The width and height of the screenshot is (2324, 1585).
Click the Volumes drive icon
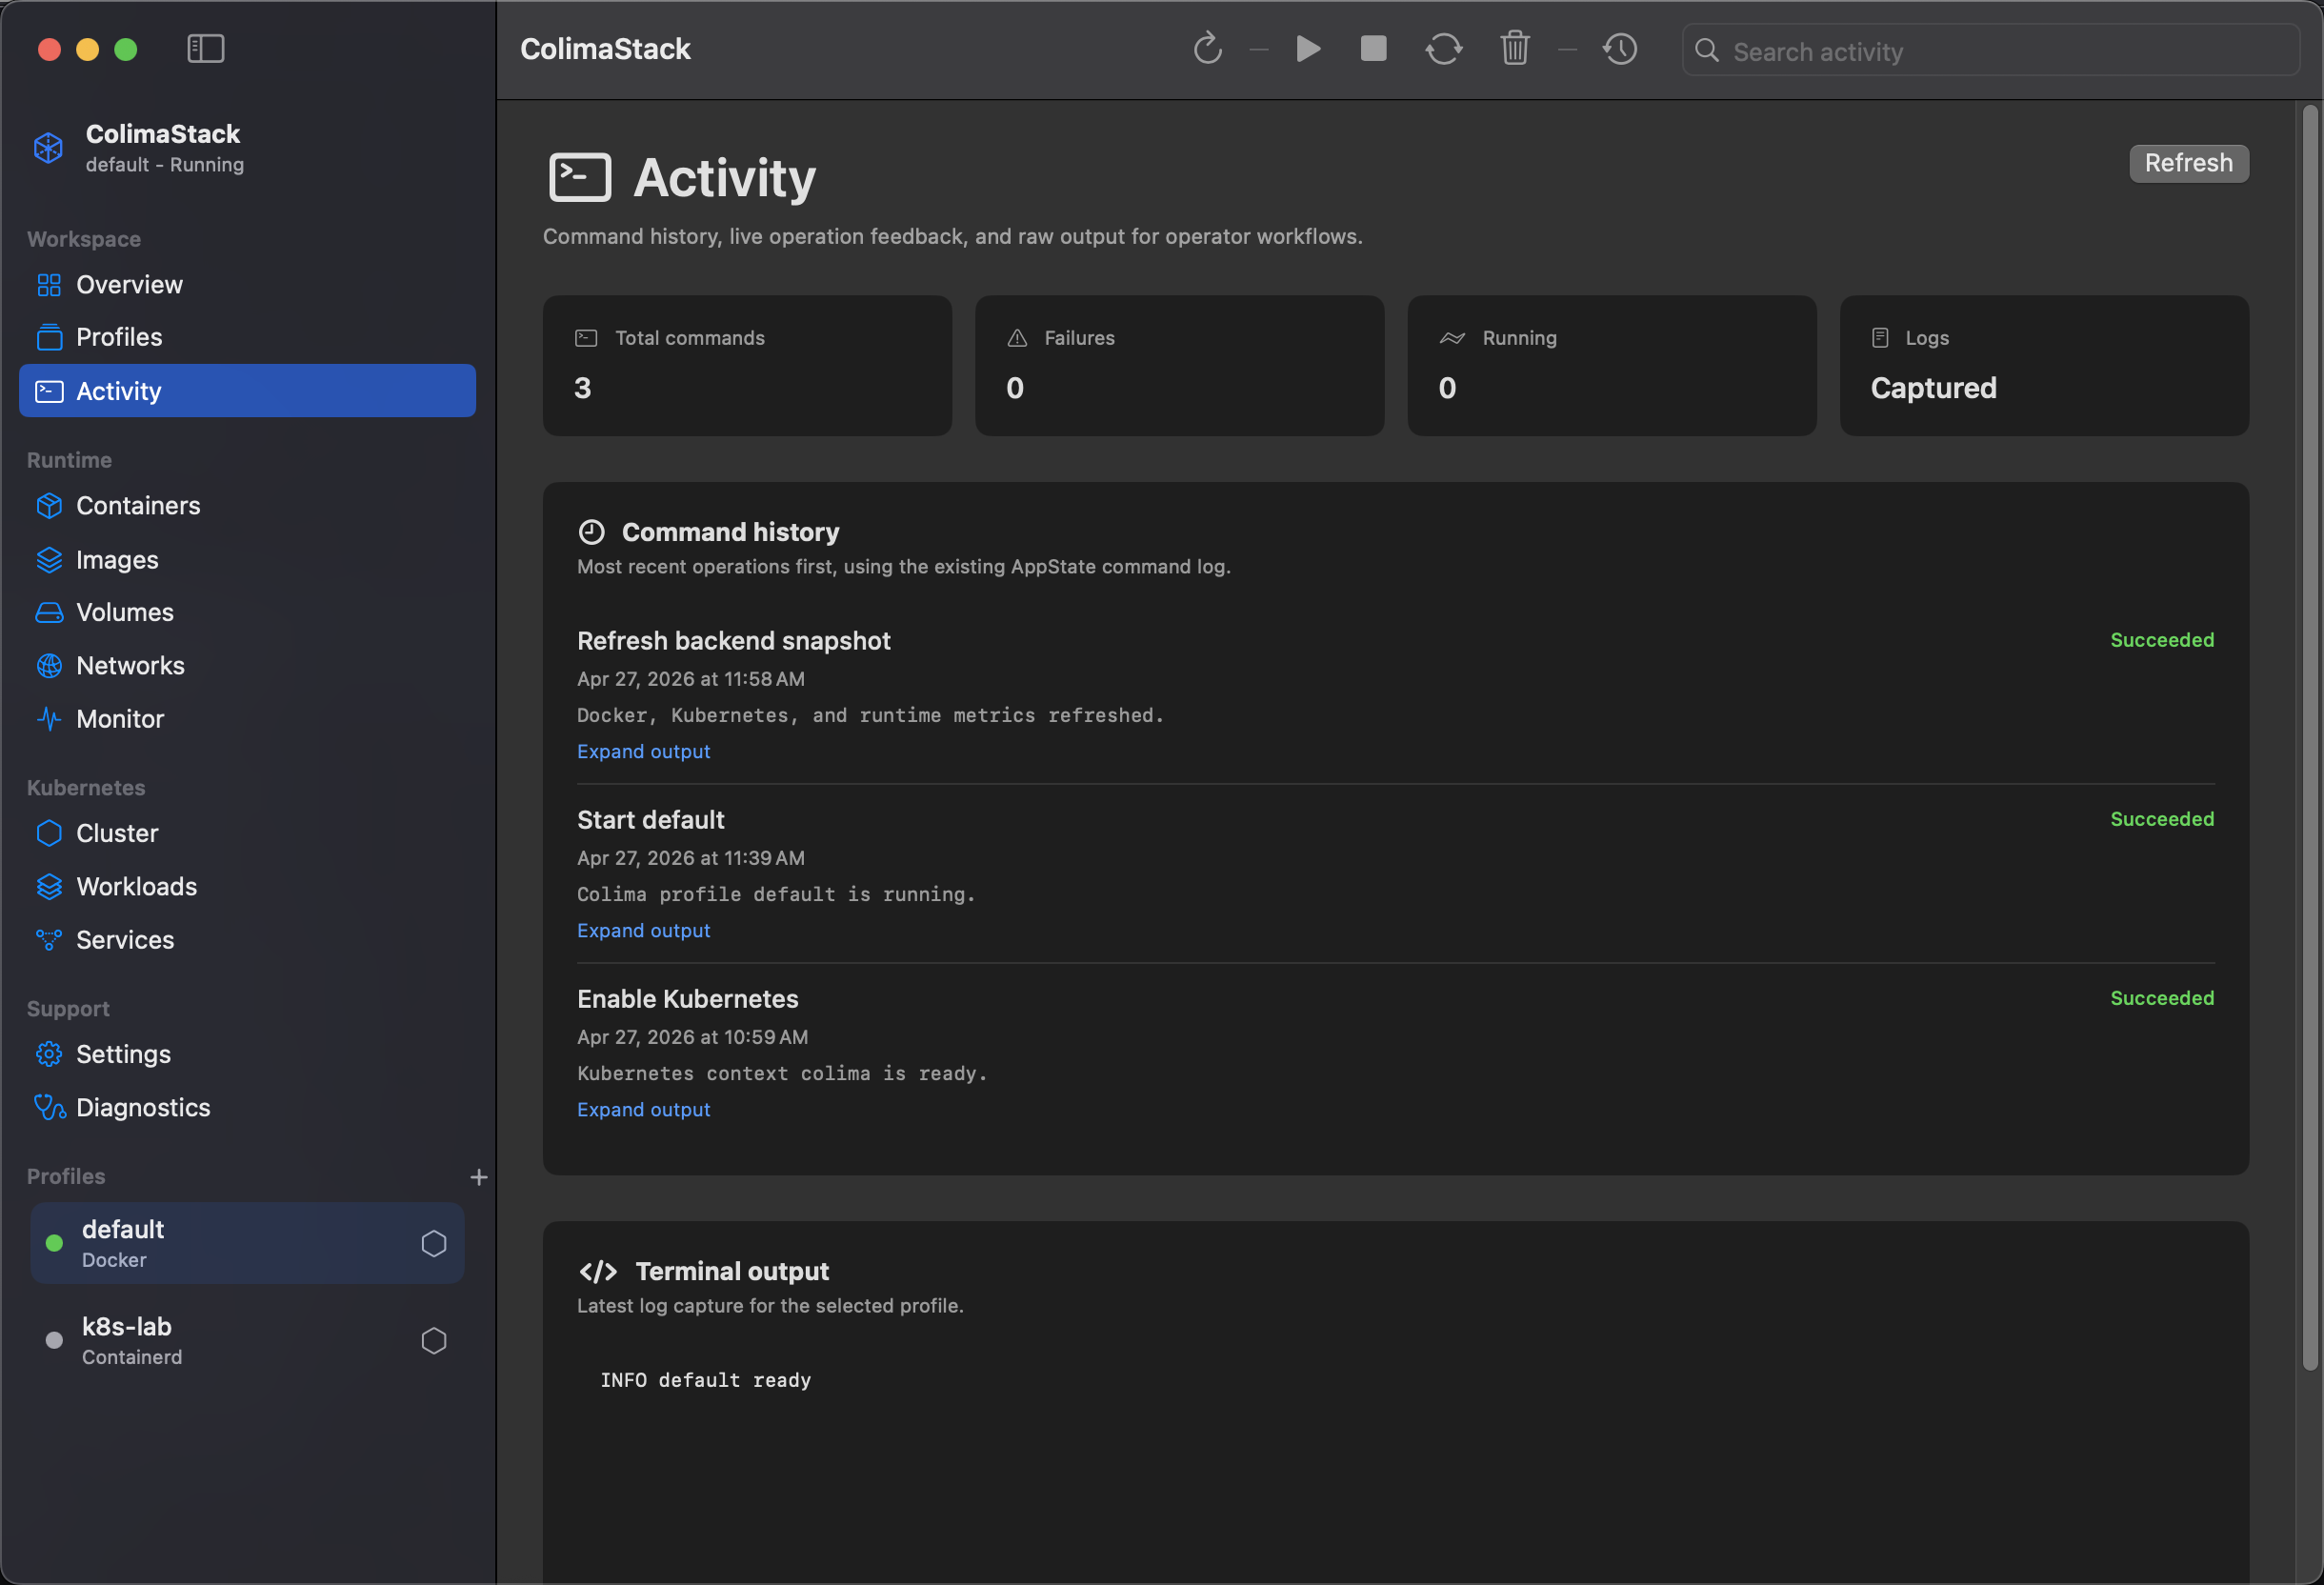tap(49, 613)
